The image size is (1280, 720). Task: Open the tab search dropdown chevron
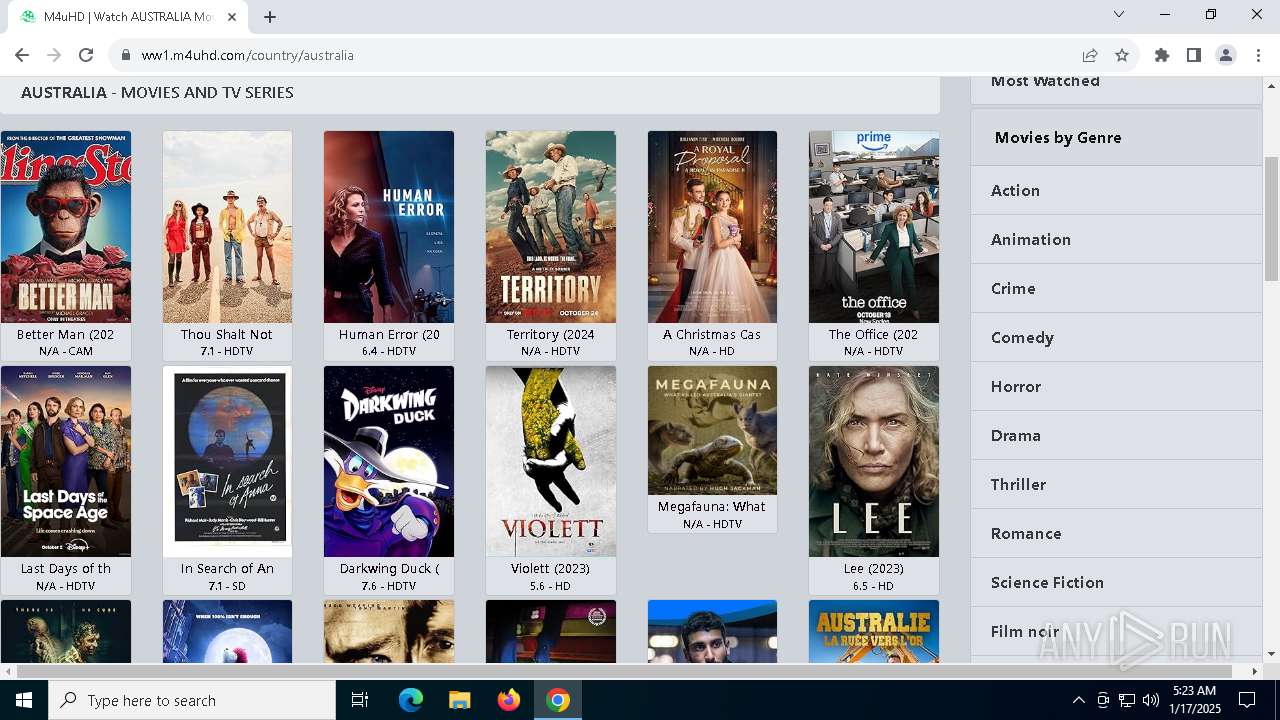[1119, 14]
